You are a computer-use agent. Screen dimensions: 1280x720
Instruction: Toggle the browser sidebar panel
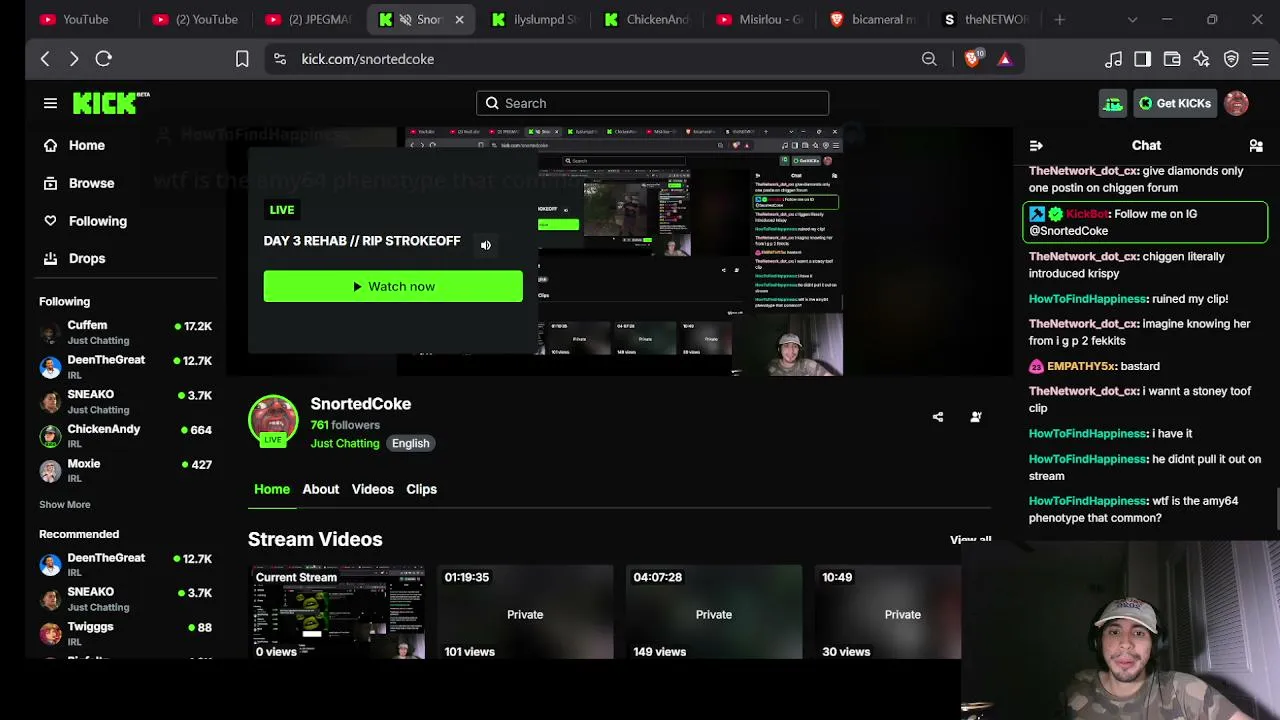(1142, 59)
